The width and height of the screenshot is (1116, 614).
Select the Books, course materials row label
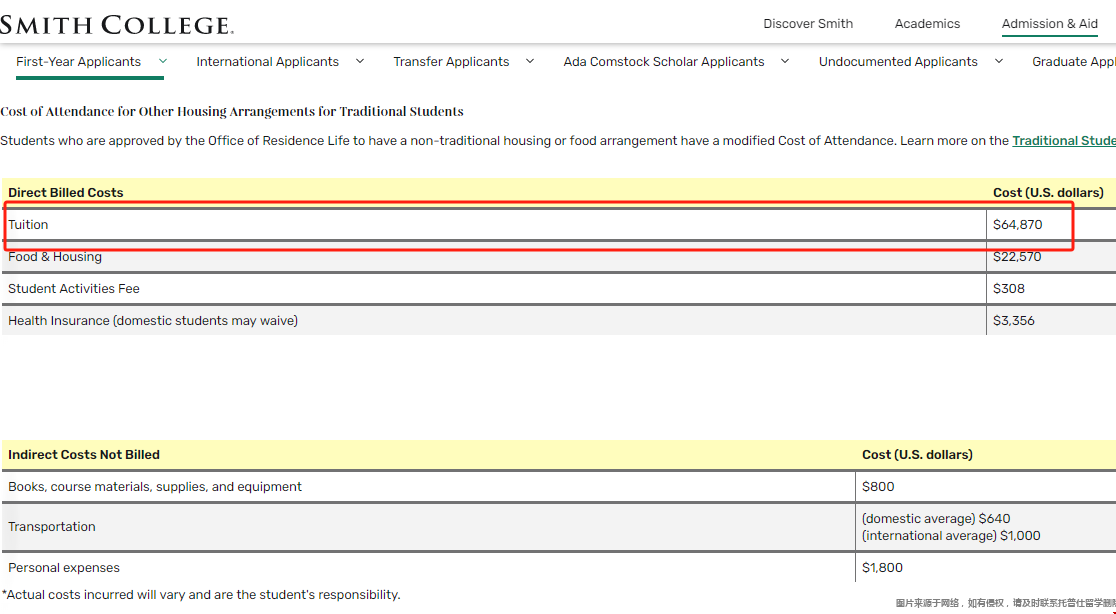pyautogui.click(x=155, y=487)
